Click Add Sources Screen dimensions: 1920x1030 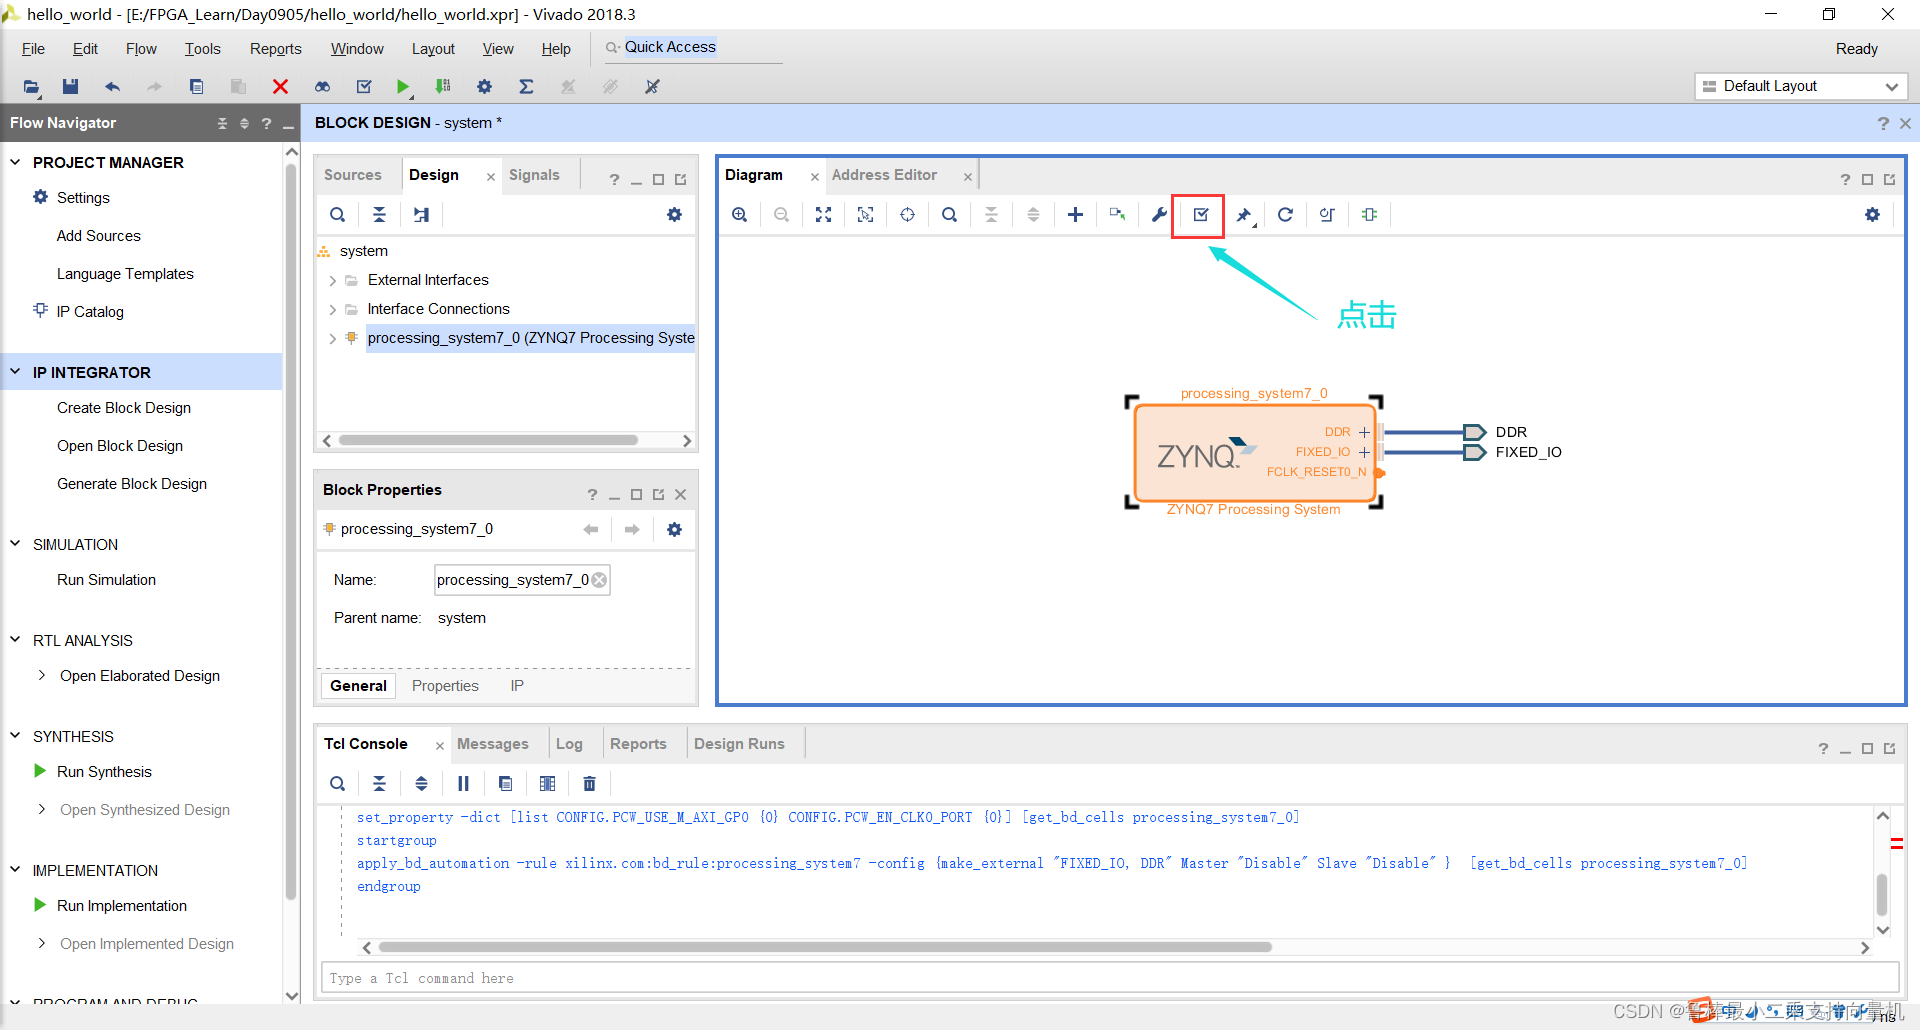click(x=99, y=236)
